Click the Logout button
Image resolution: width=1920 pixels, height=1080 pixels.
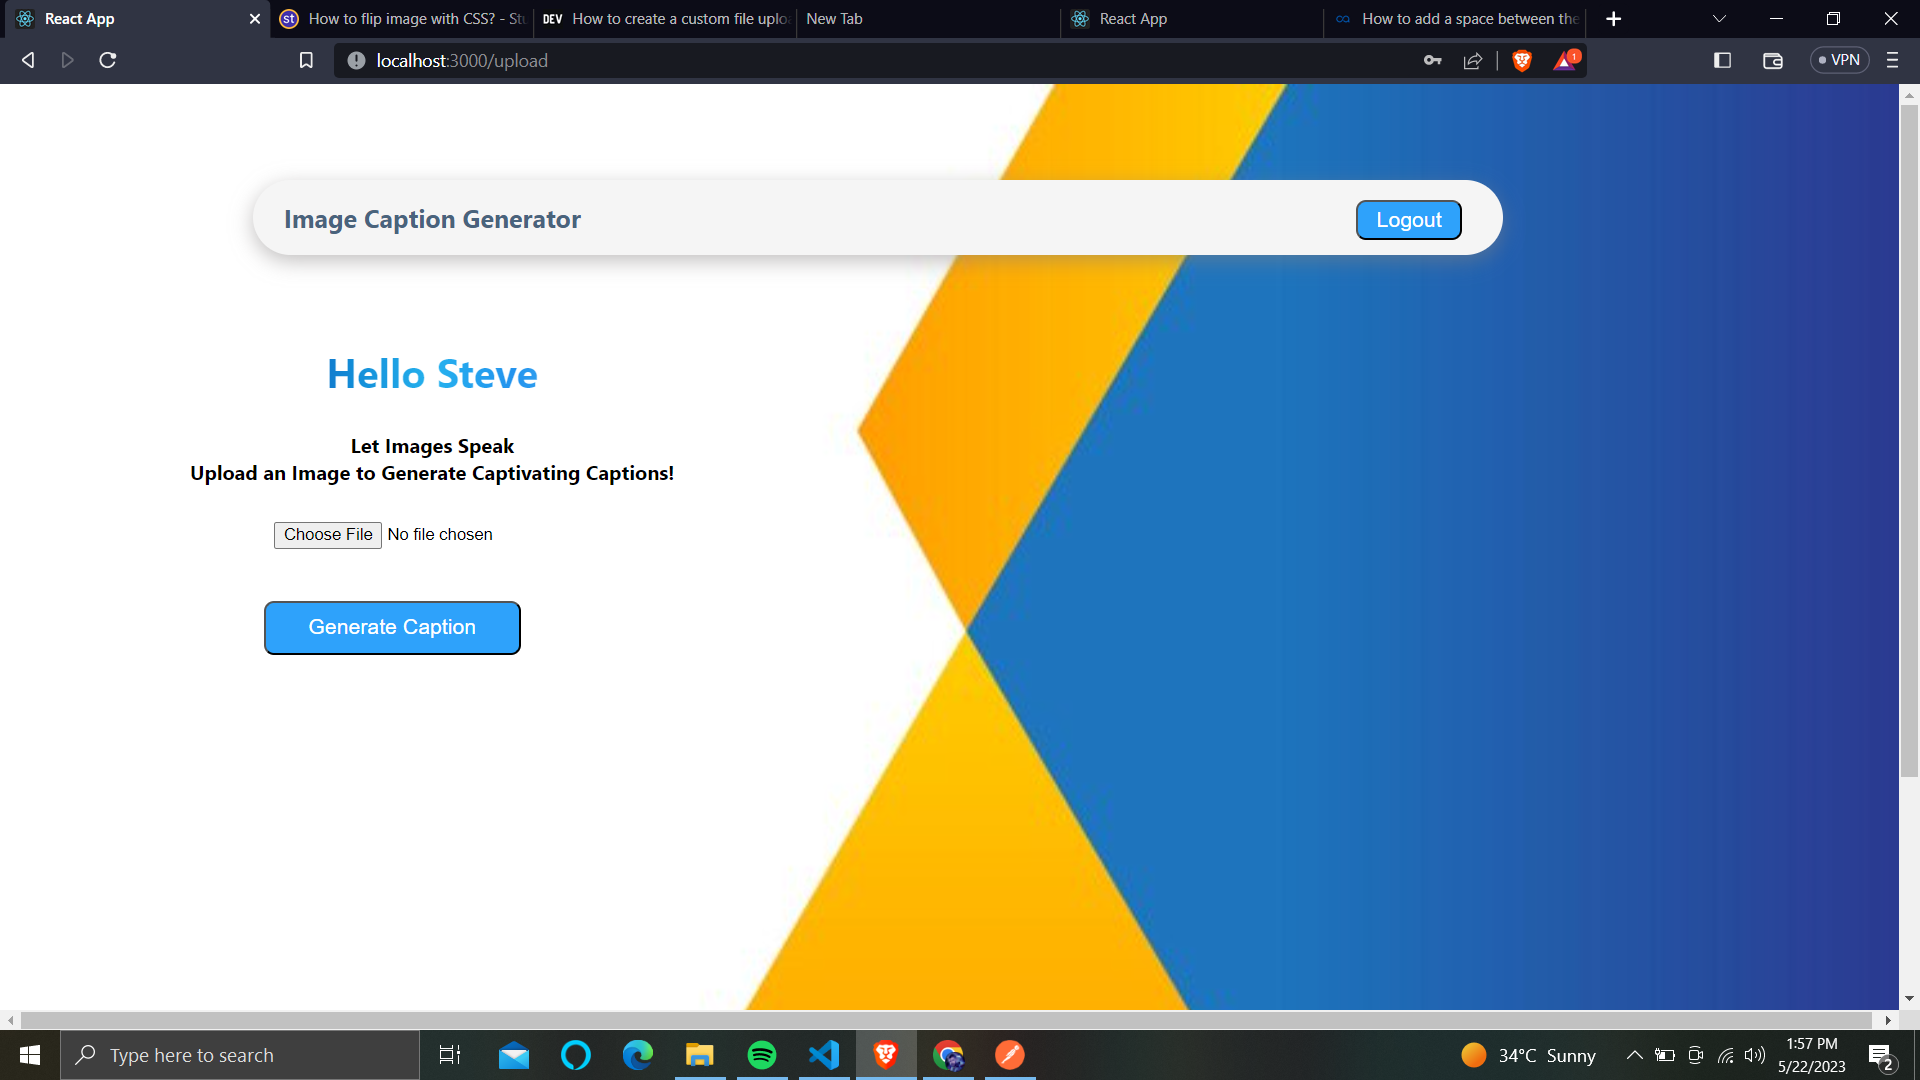click(1408, 220)
